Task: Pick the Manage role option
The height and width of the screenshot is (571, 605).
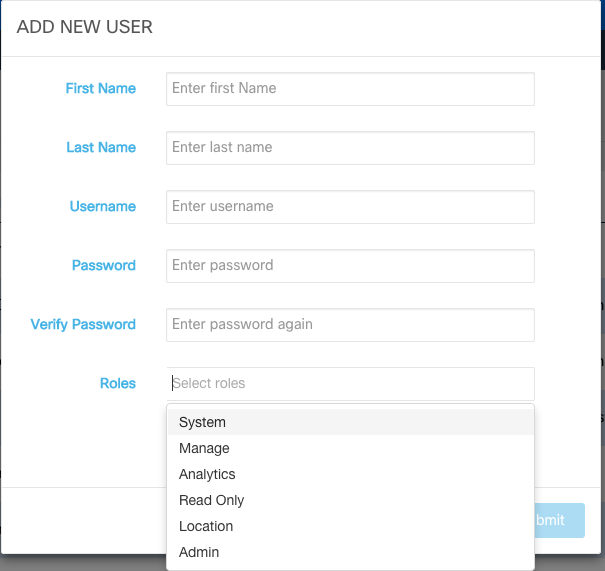Action: click(x=204, y=448)
